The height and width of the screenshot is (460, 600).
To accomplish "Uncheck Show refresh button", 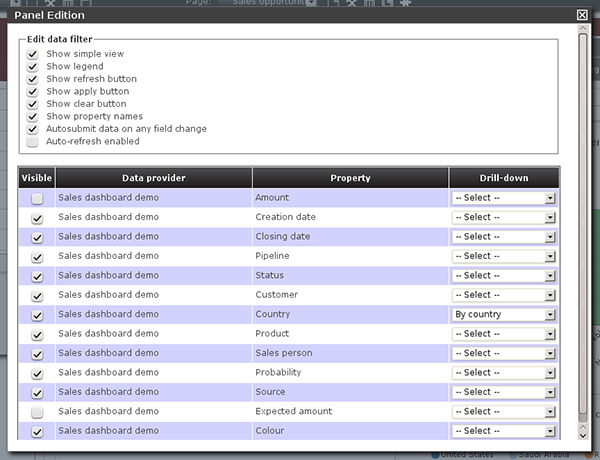I will pyautogui.click(x=33, y=79).
